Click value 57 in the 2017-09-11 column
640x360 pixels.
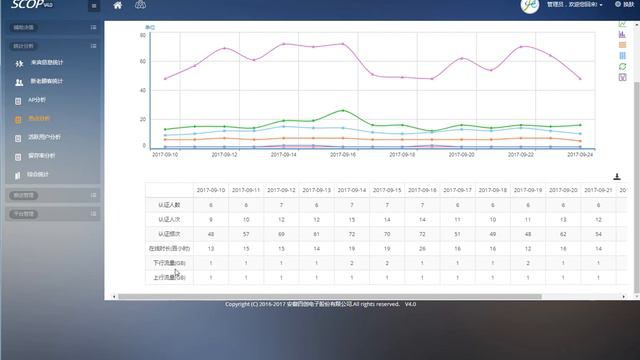246,234
